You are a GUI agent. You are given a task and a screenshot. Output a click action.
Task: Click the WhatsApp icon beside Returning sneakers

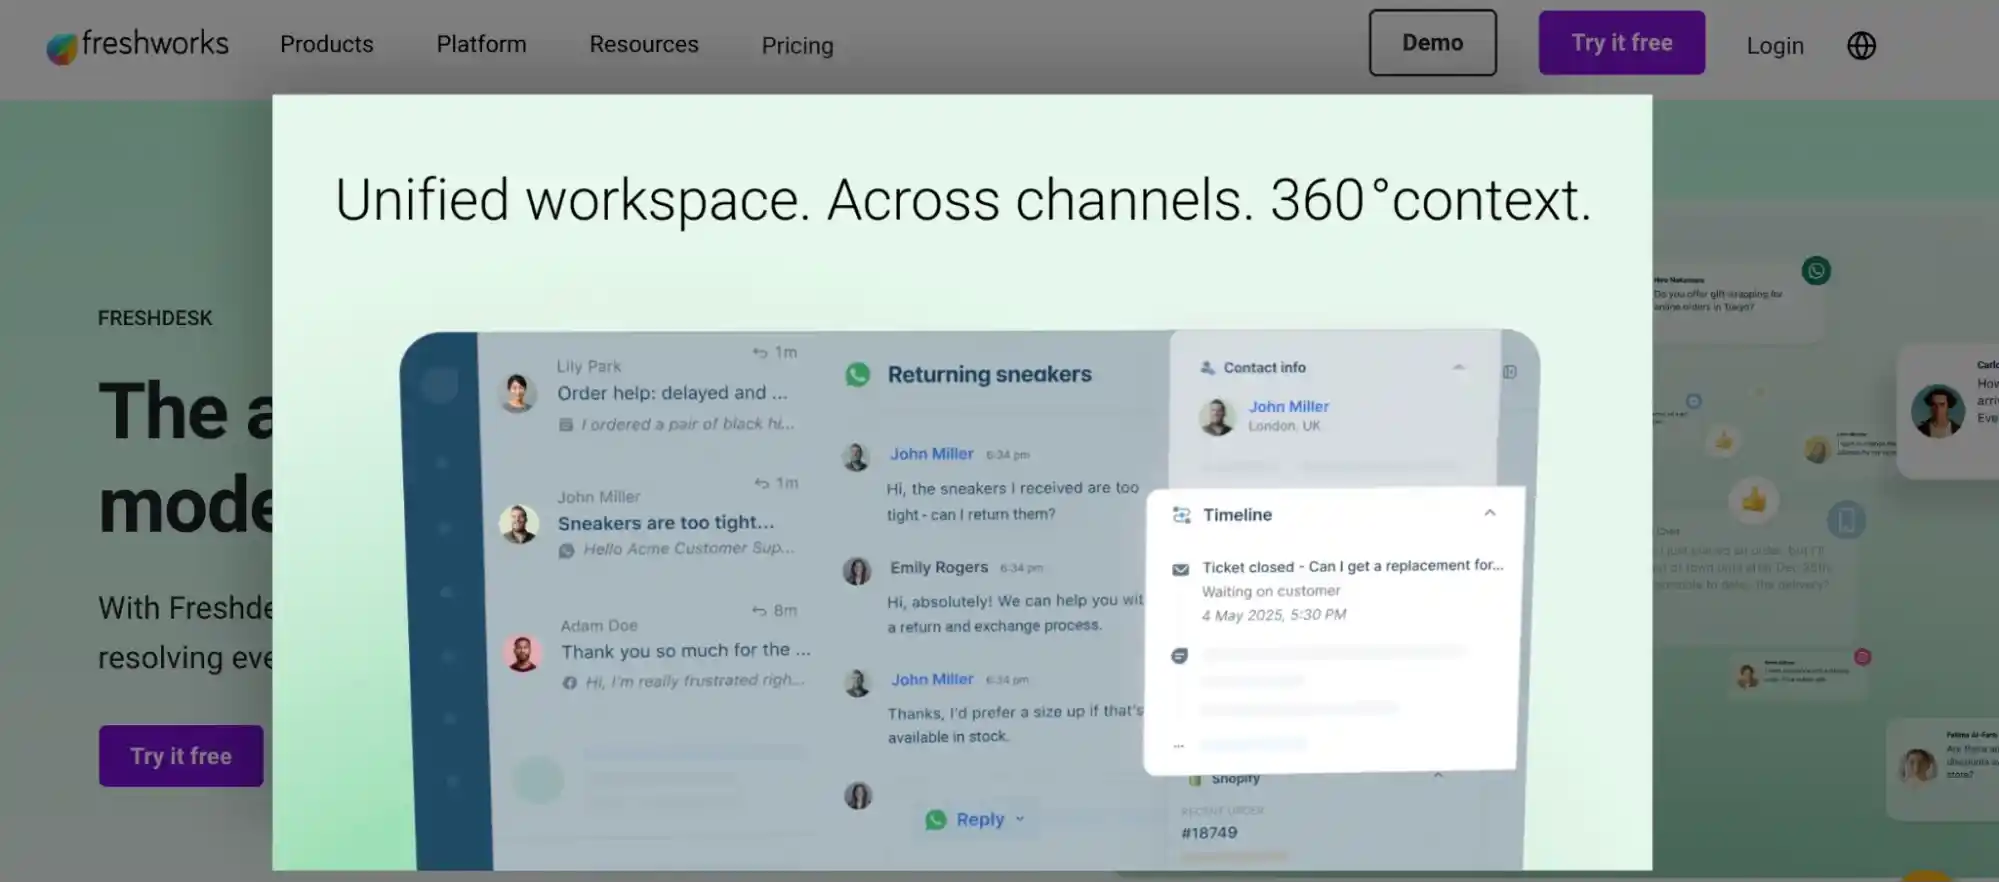858,374
